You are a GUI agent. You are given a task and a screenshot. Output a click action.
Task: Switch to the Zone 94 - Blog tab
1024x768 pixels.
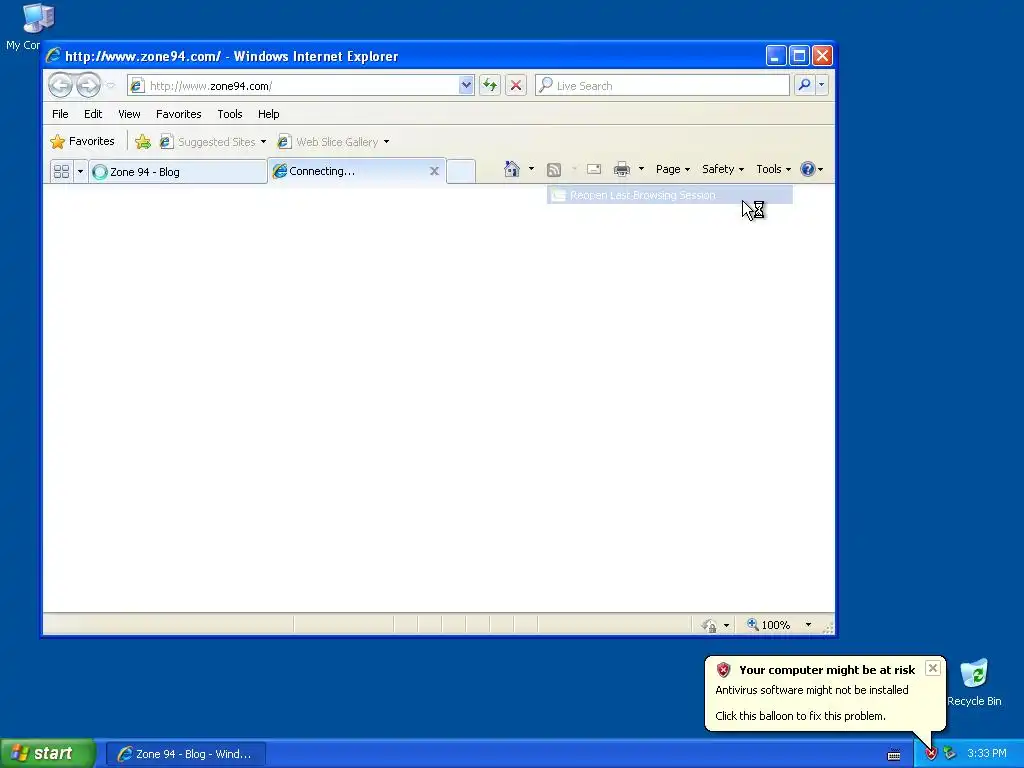click(178, 172)
